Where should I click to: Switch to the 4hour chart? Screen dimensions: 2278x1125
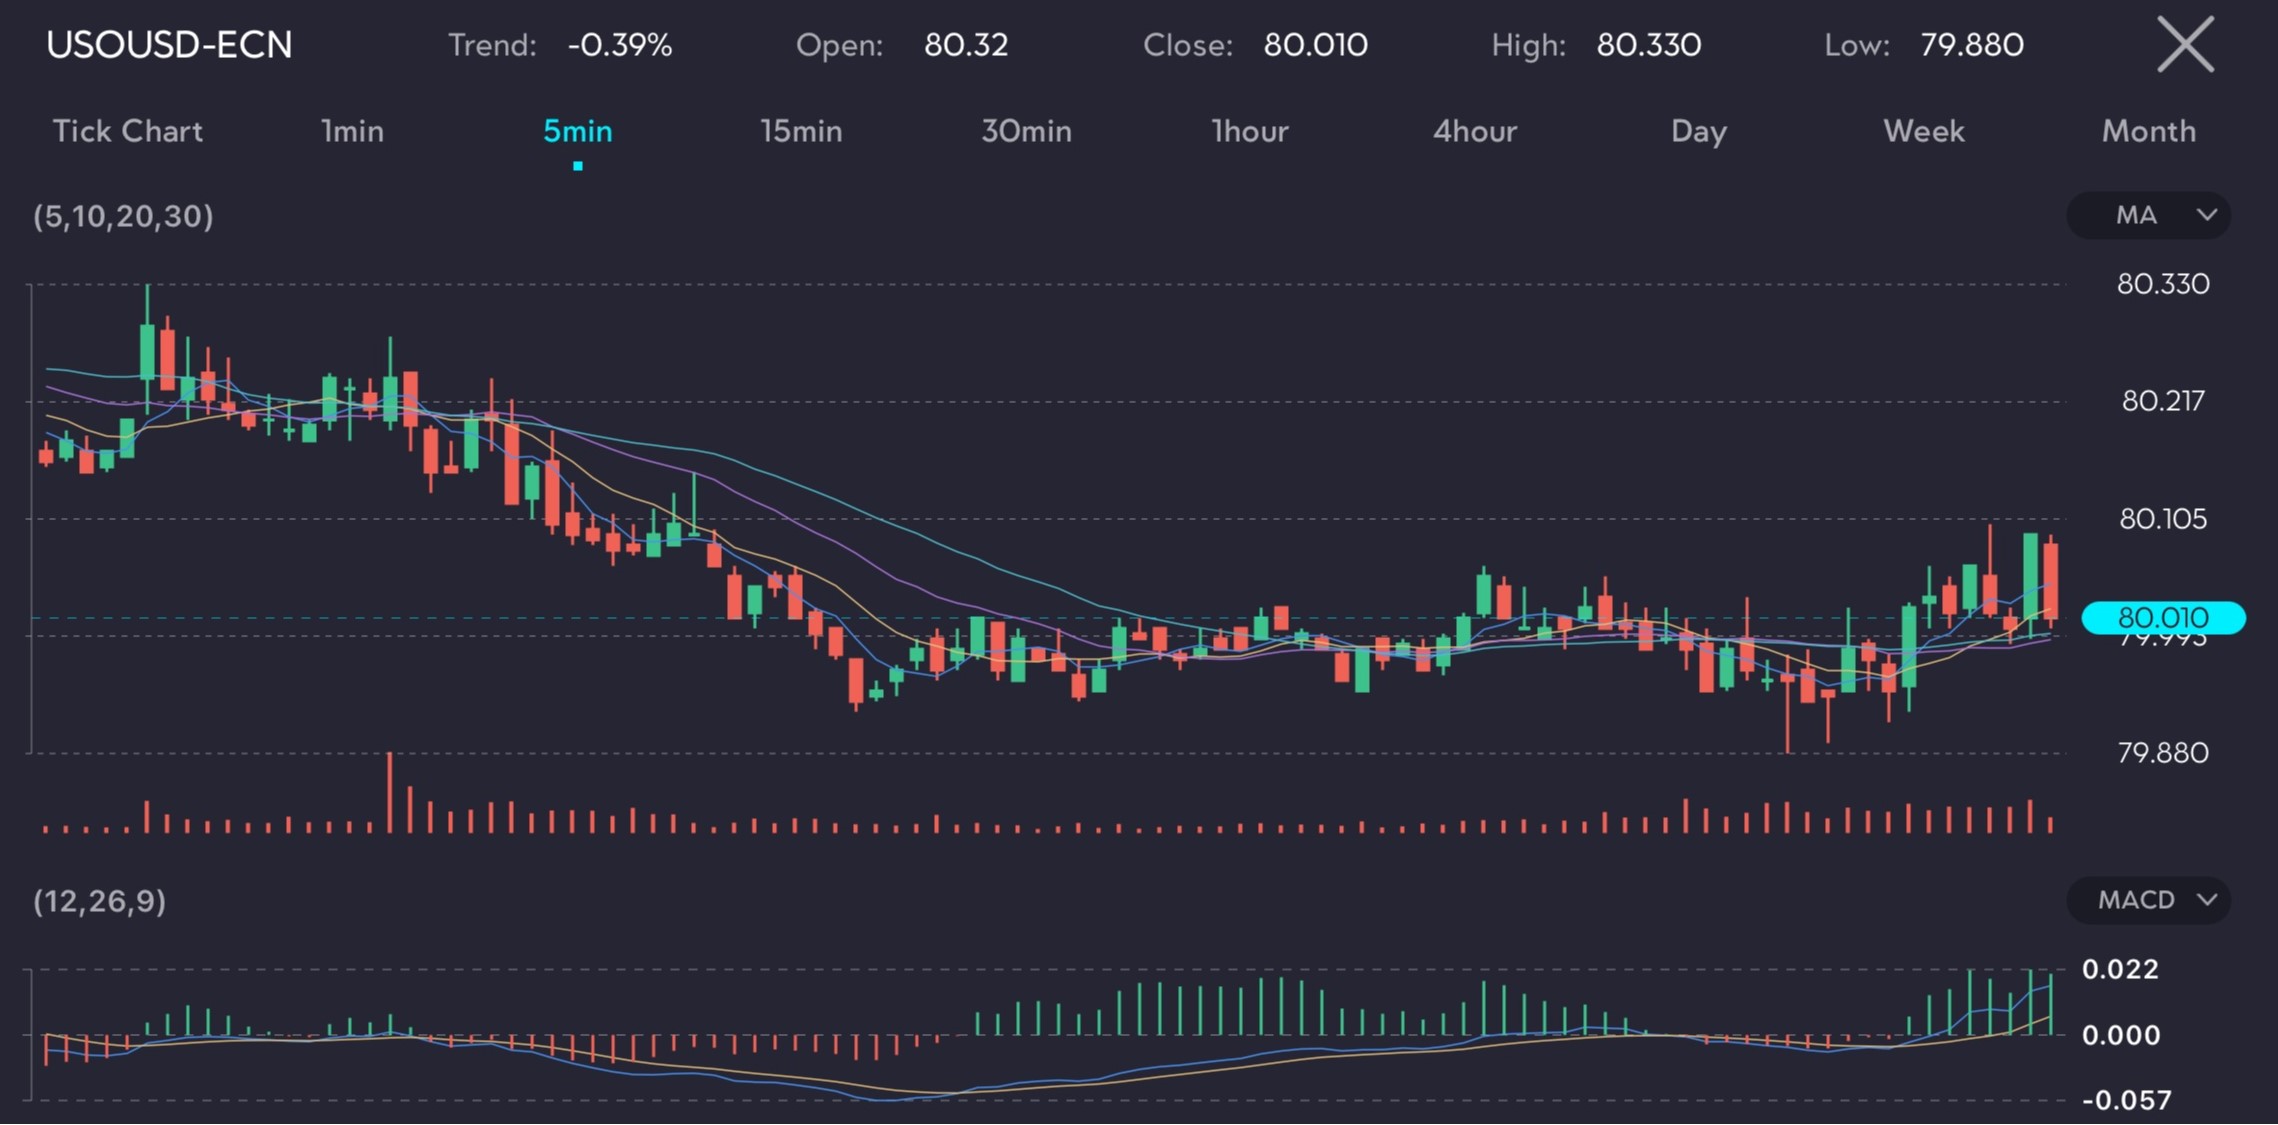(1475, 131)
